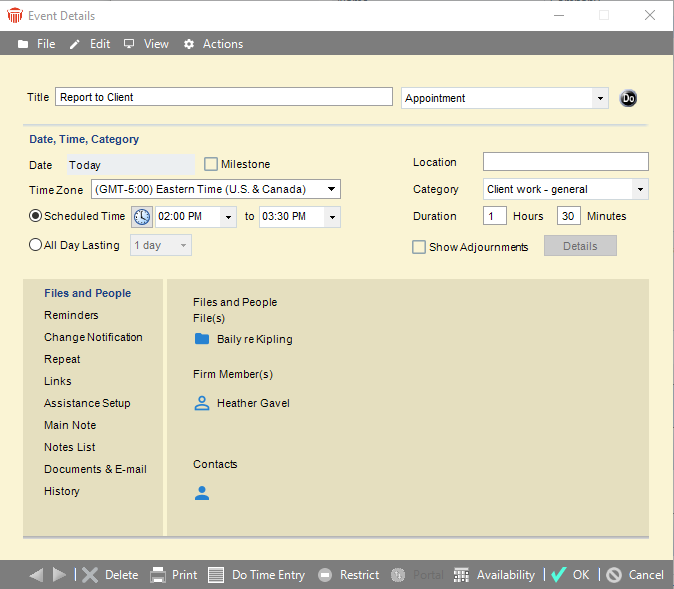Enable the Milestone checkbox

click(x=211, y=164)
